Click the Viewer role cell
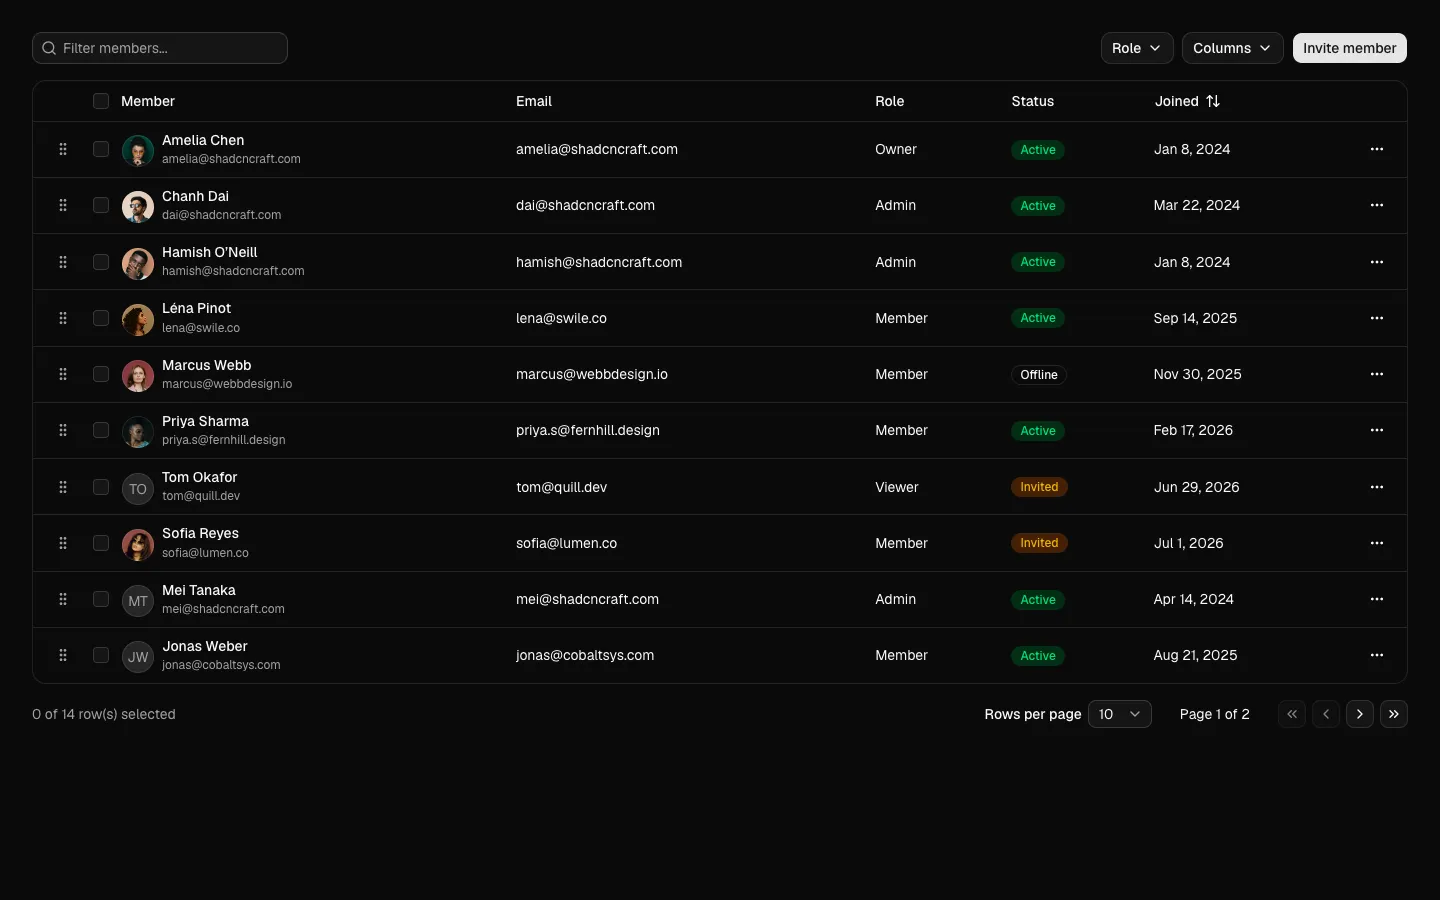The height and width of the screenshot is (900, 1440). [x=897, y=487]
